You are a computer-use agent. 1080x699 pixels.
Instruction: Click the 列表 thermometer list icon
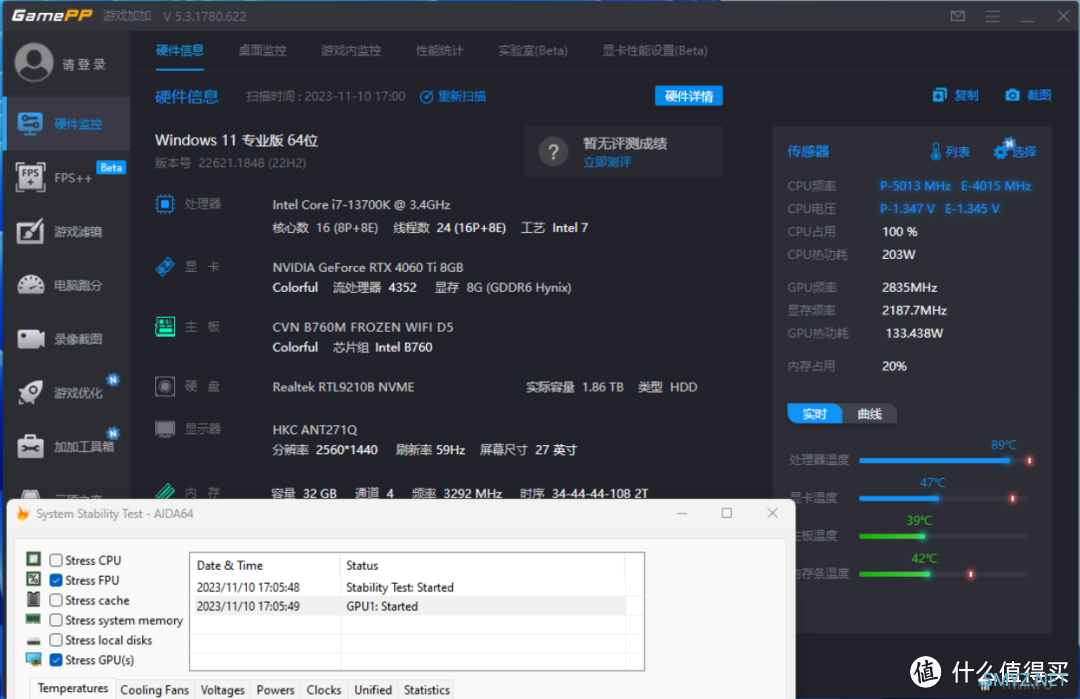click(x=935, y=152)
